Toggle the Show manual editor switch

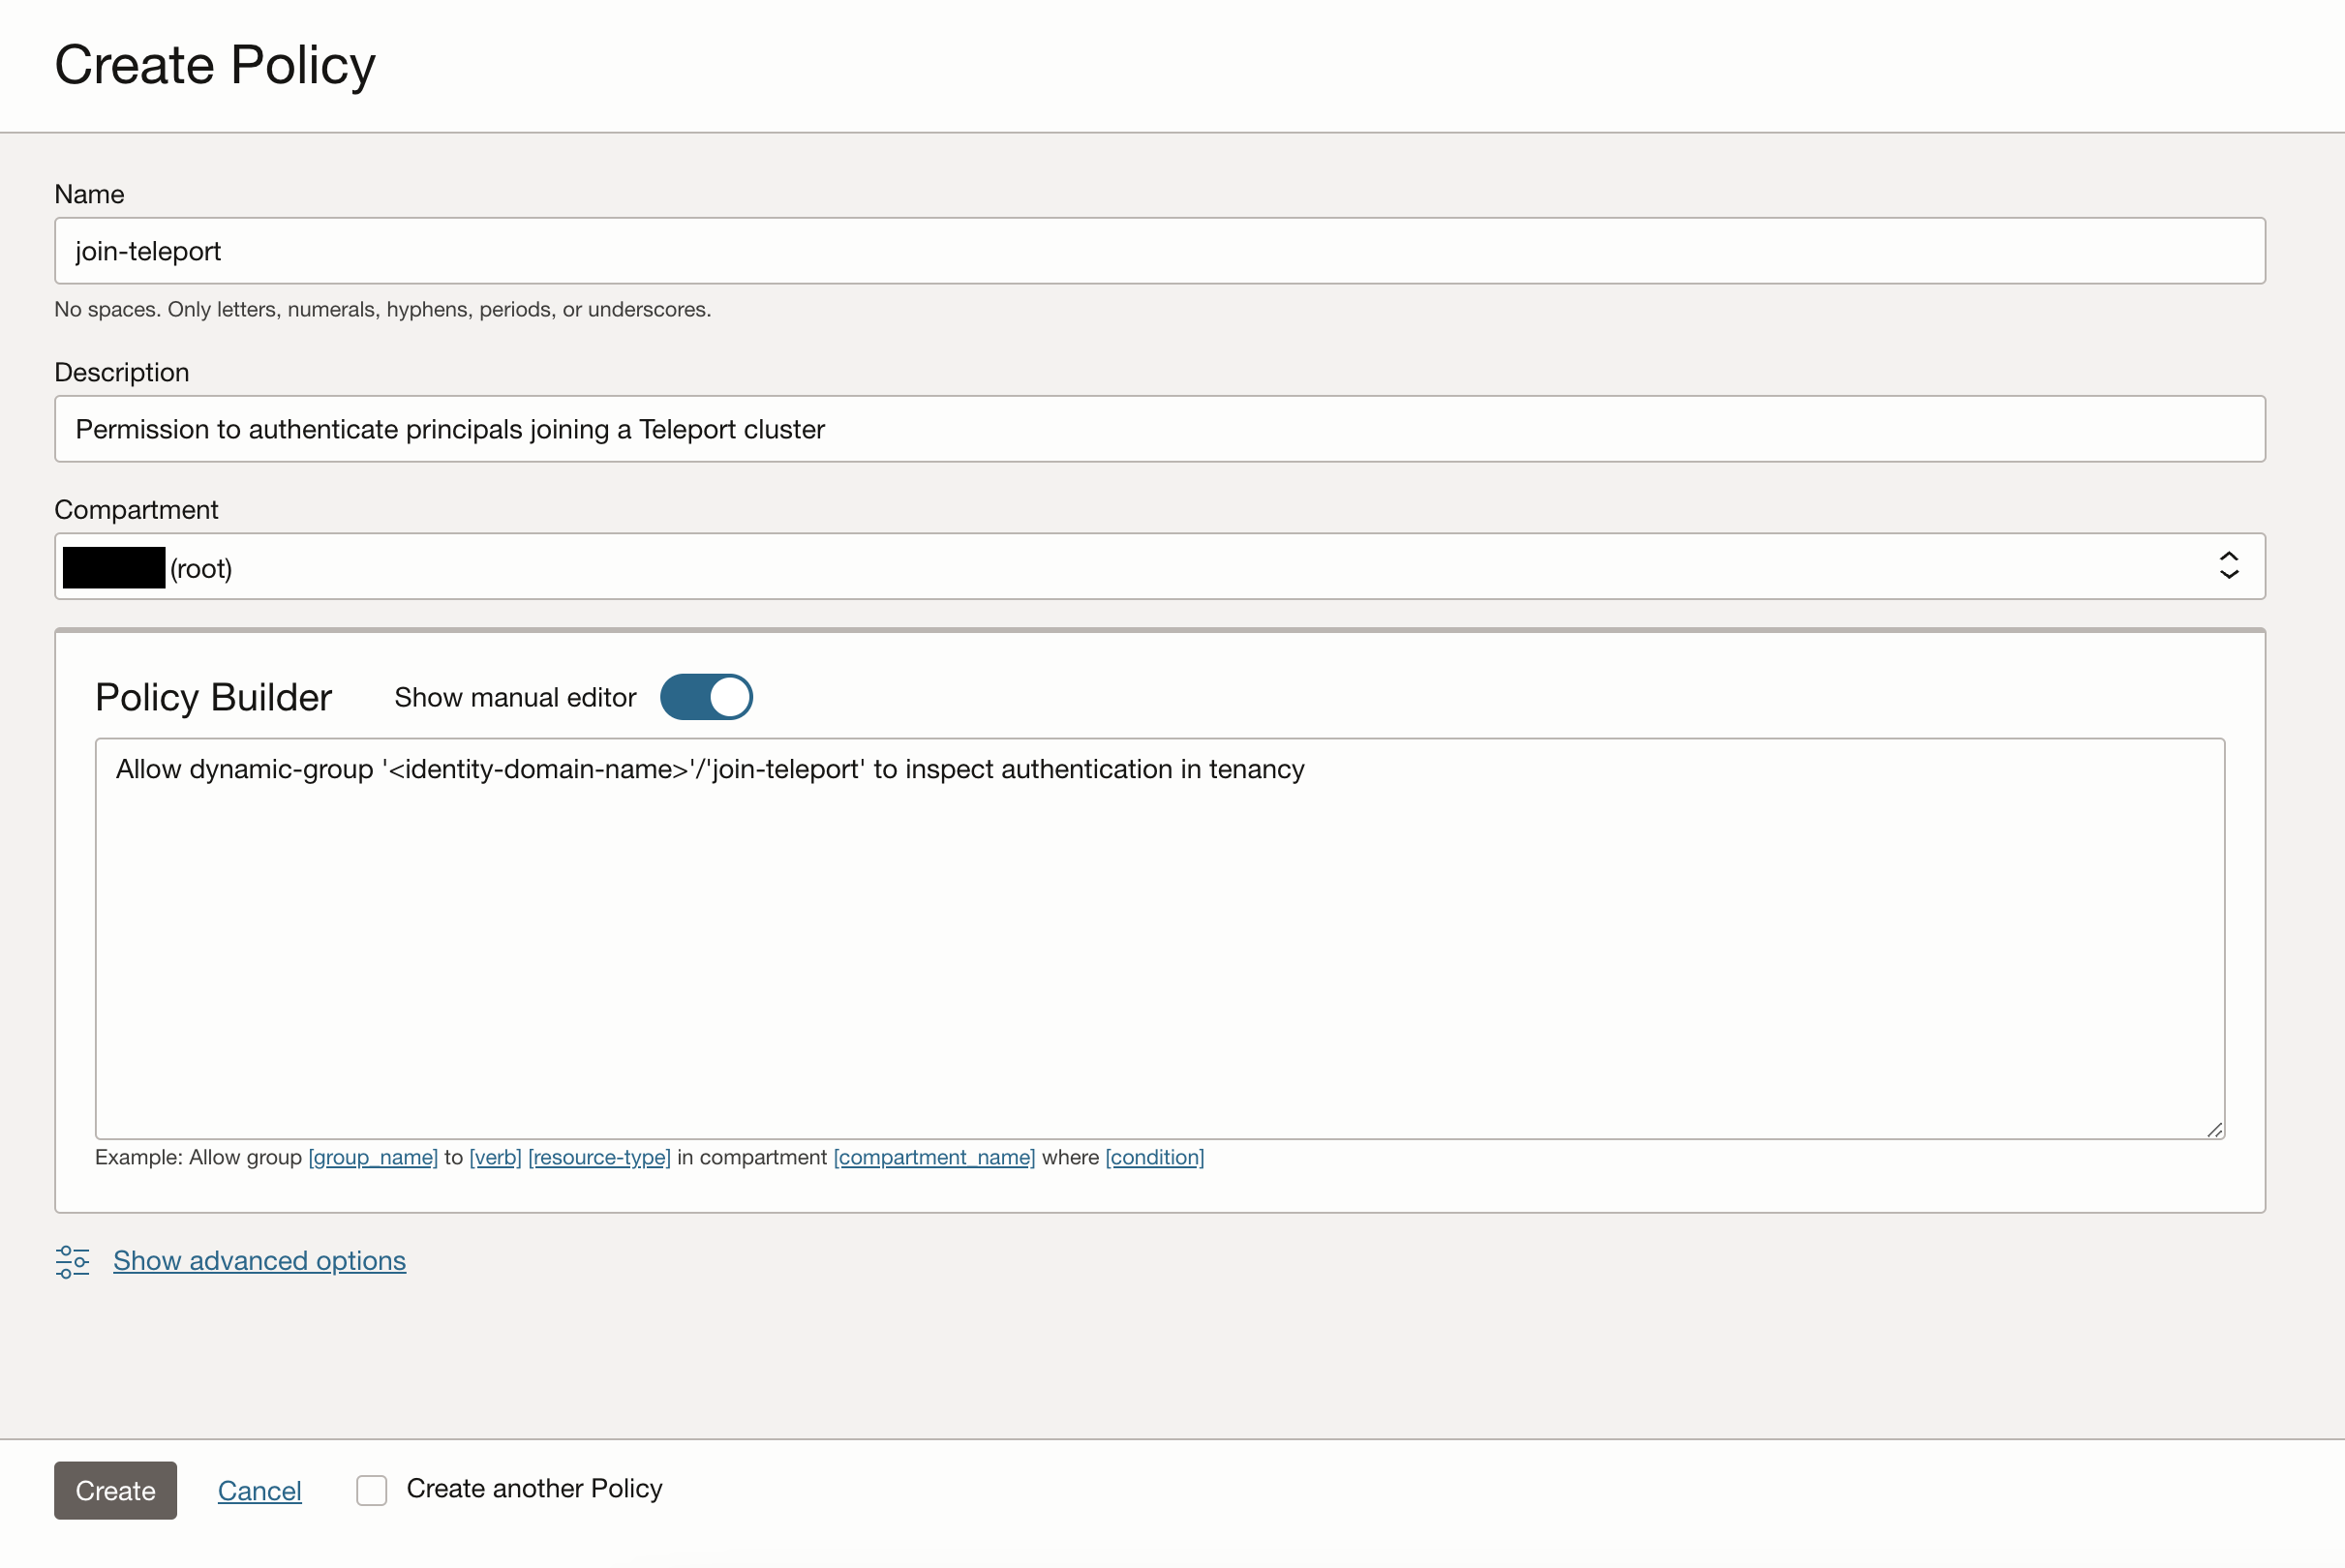pyautogui.click(x=706, y=697)
